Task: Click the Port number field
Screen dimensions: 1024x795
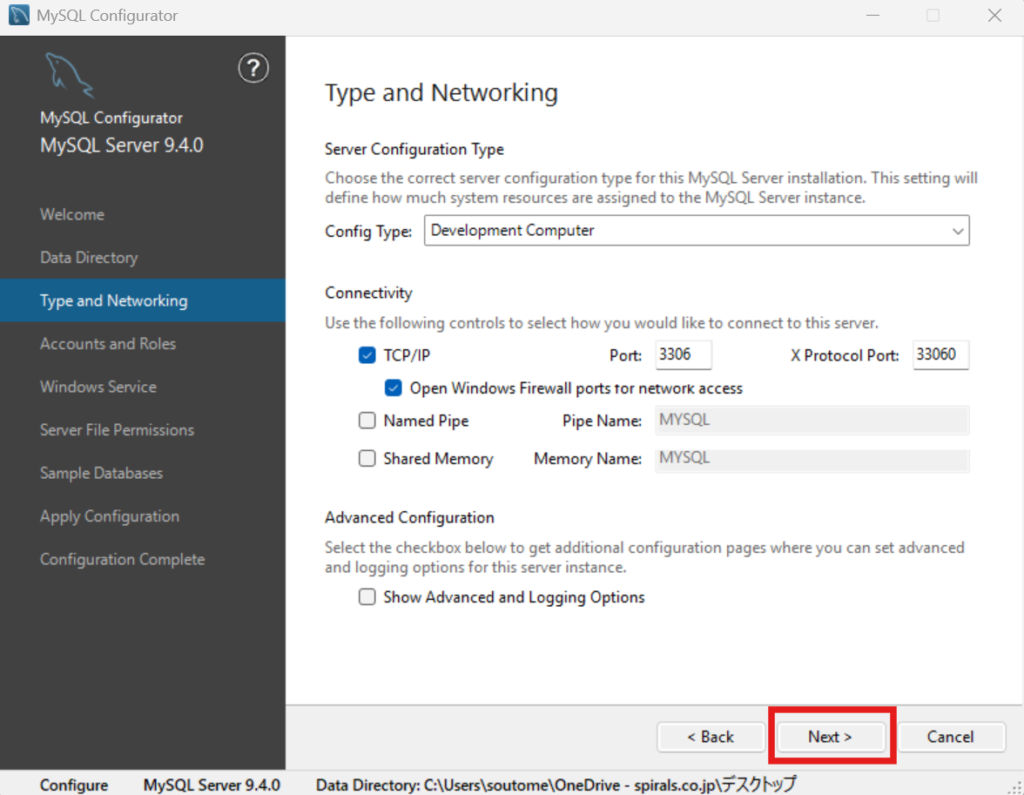Action: click(x=683, y=355)
